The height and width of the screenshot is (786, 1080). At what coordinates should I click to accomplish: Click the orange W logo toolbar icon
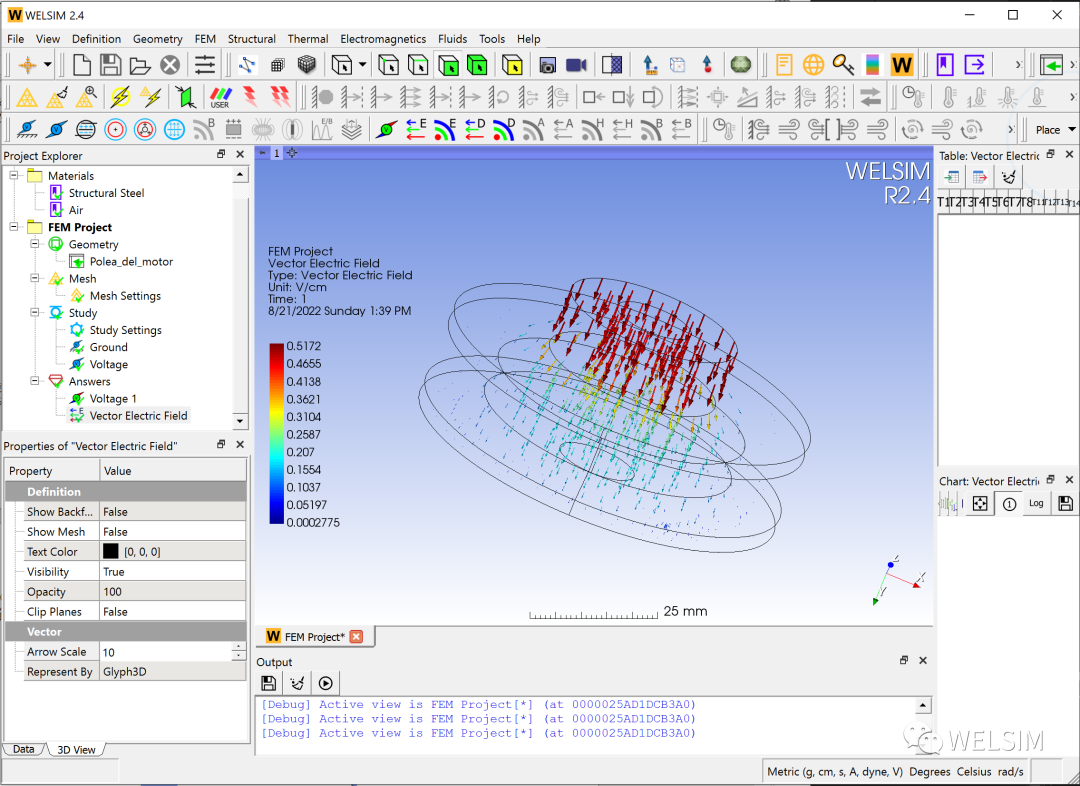[902, 65]
